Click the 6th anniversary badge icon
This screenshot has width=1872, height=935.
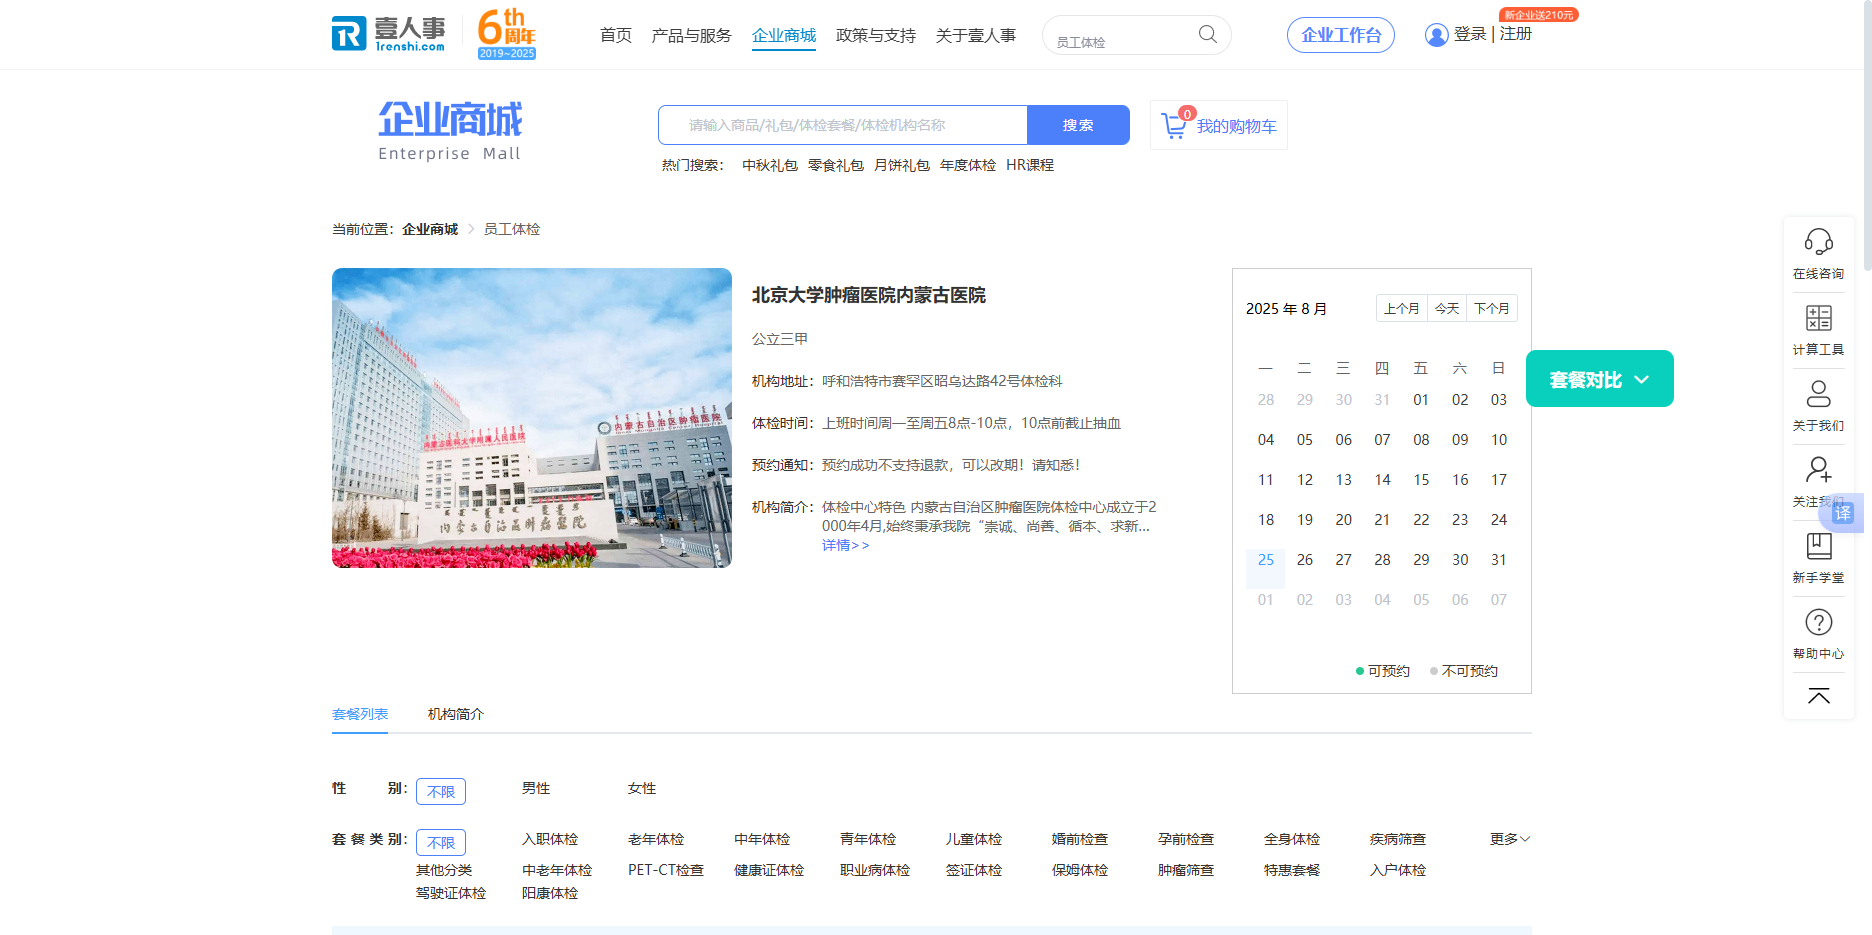pyautogui.click(x=507, y=34)
